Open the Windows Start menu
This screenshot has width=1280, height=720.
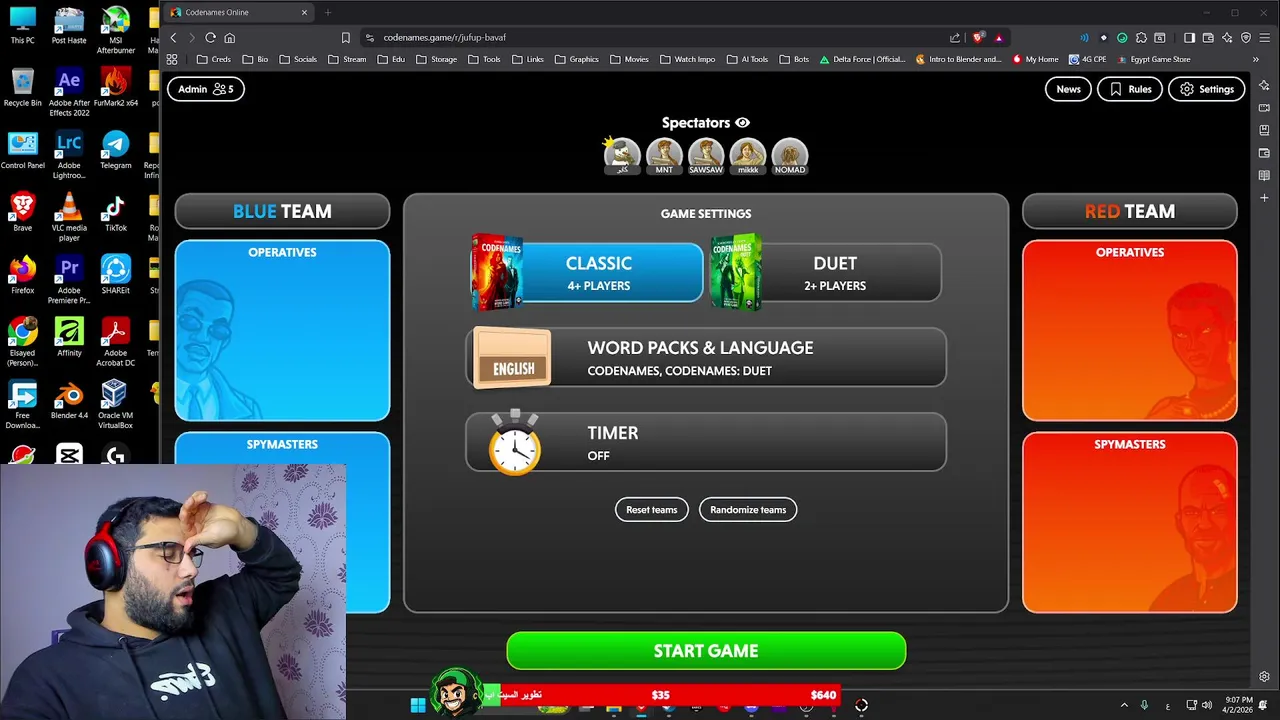pos(418,705)
